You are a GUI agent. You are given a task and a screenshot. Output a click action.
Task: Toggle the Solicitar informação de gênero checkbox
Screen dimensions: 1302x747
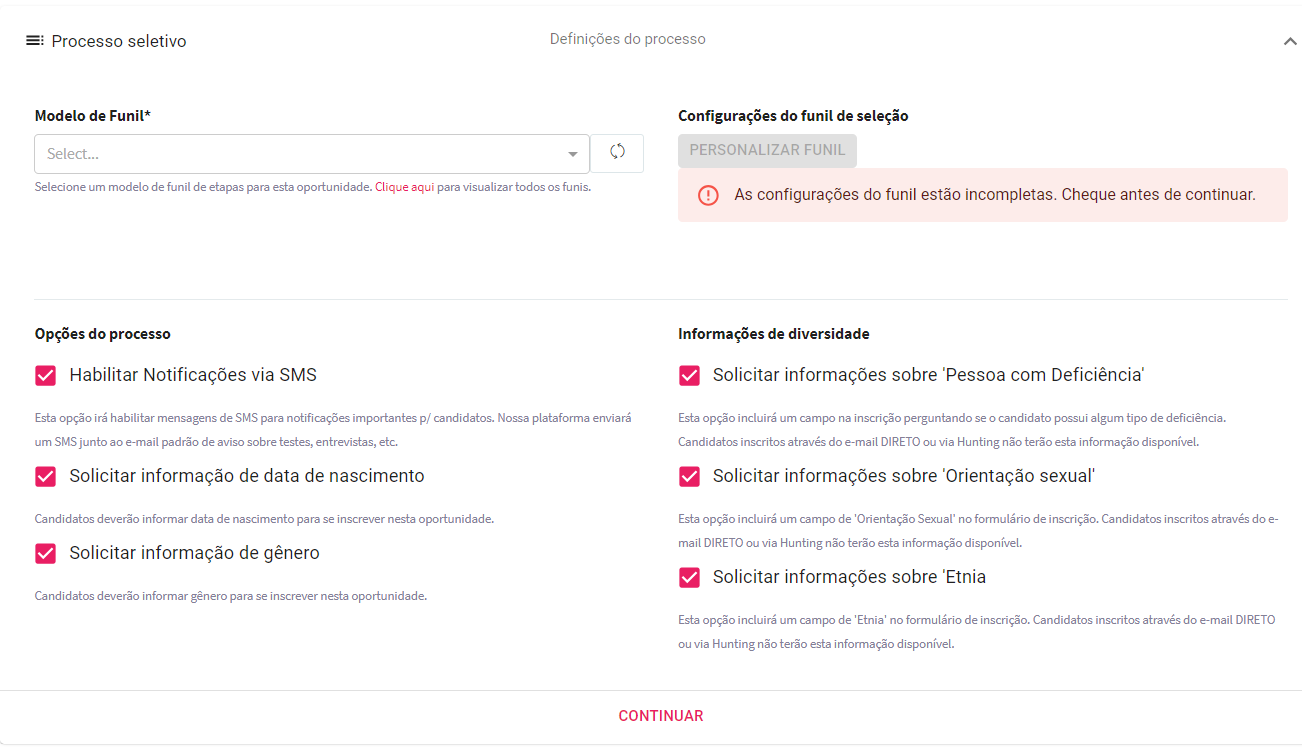point(45,554)
